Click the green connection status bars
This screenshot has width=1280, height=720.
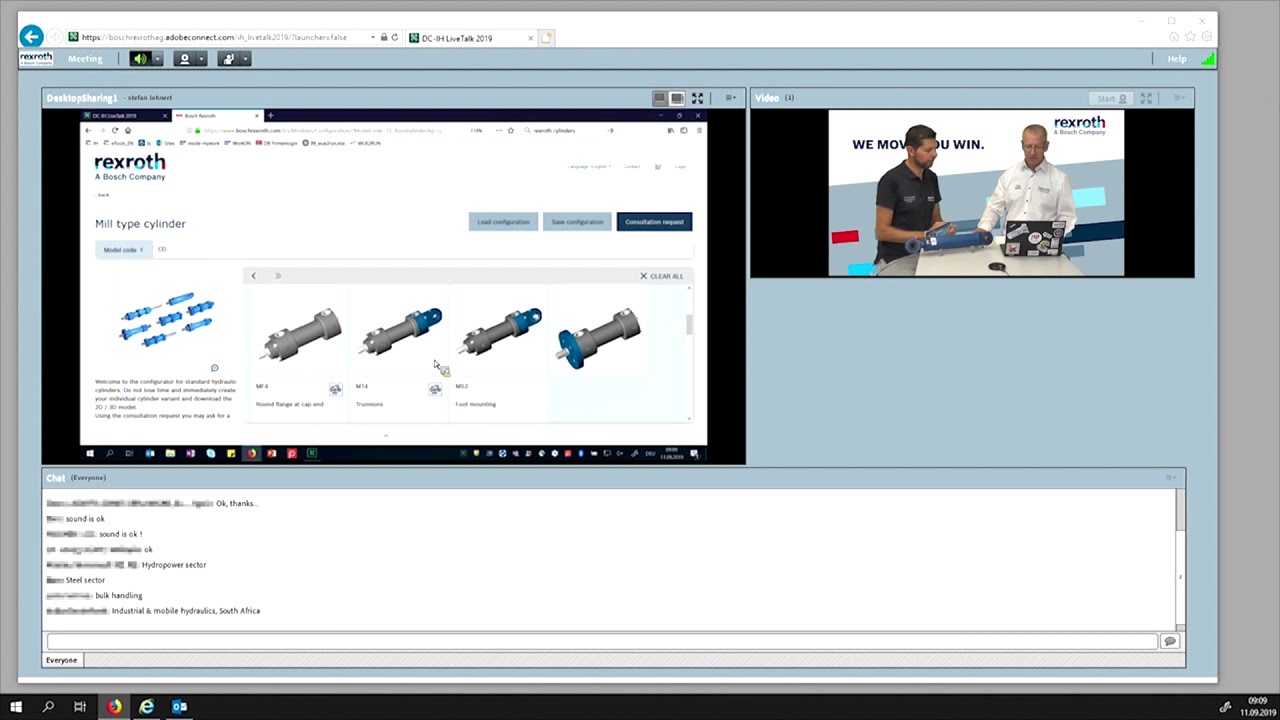[x=1208, y=59]
